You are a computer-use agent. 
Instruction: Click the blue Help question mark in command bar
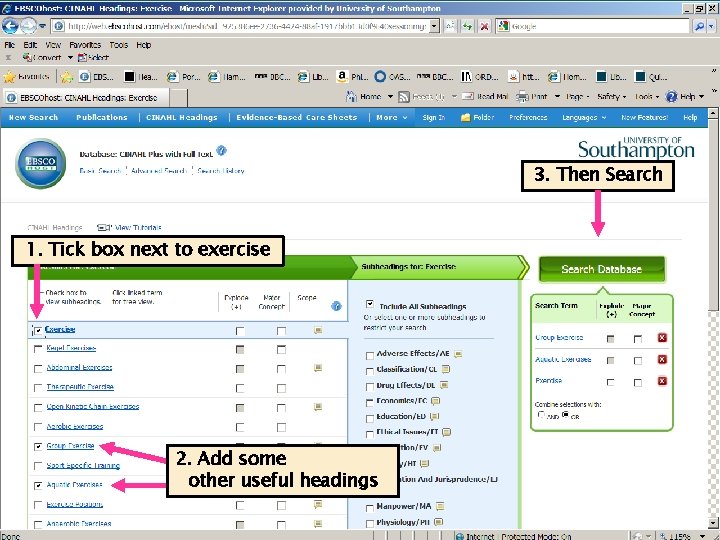pos(671,96)
